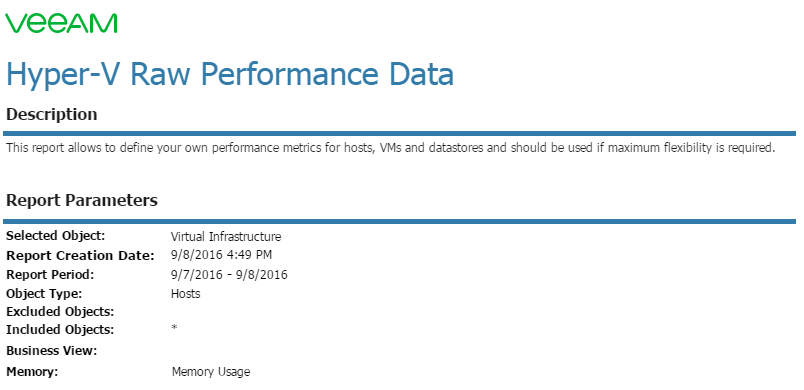Click the Object Type label
This screenshot has width=804, height=390.
click(x=44, y=294)
